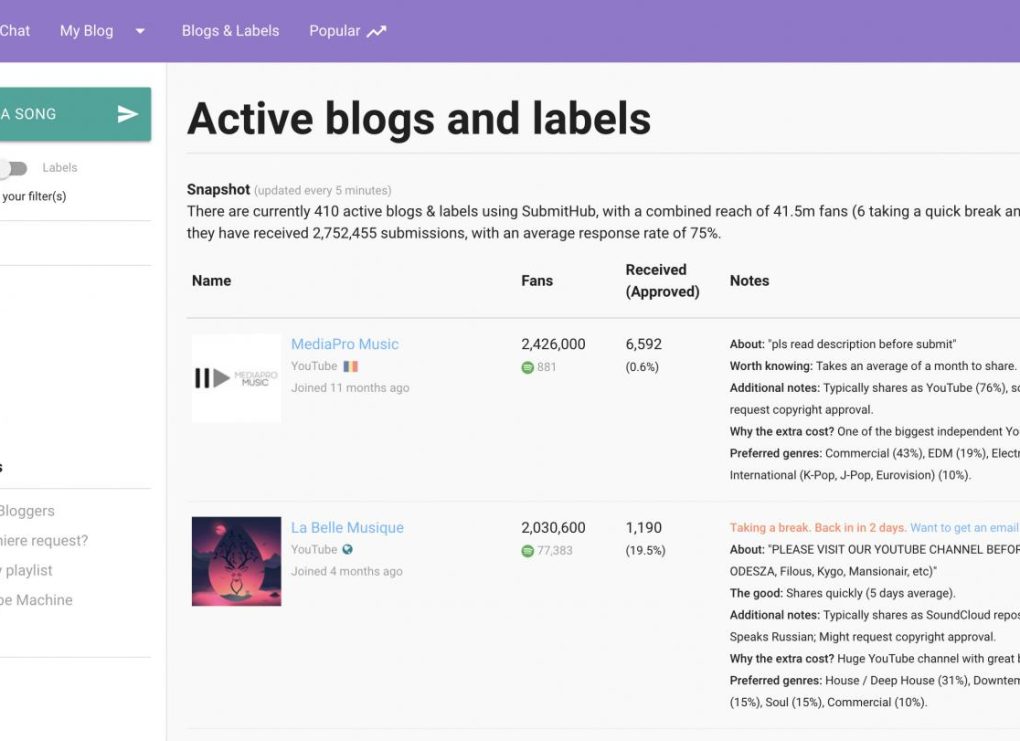The height and width of the screenshot is (741, 1020).
Task: Click the send-a-song green button
Action: 75,114
